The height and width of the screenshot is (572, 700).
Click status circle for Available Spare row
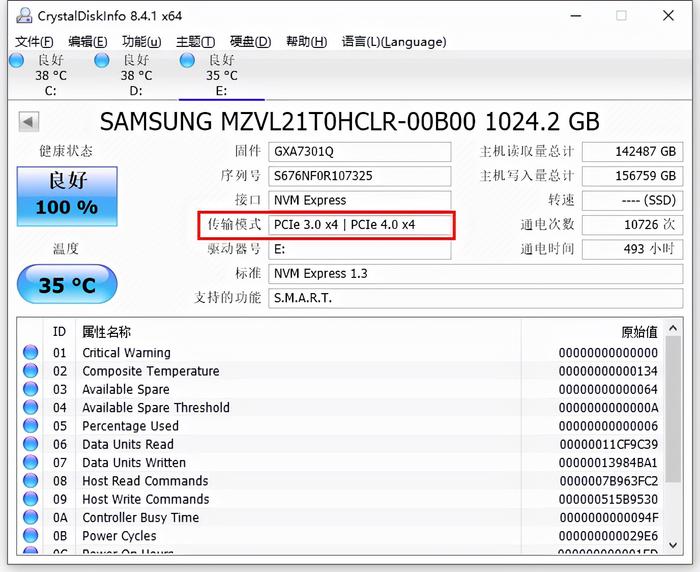coord(30,389)
